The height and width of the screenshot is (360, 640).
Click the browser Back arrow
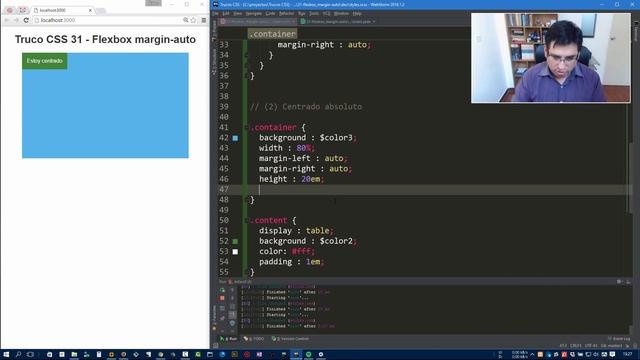tap(7, 20)
